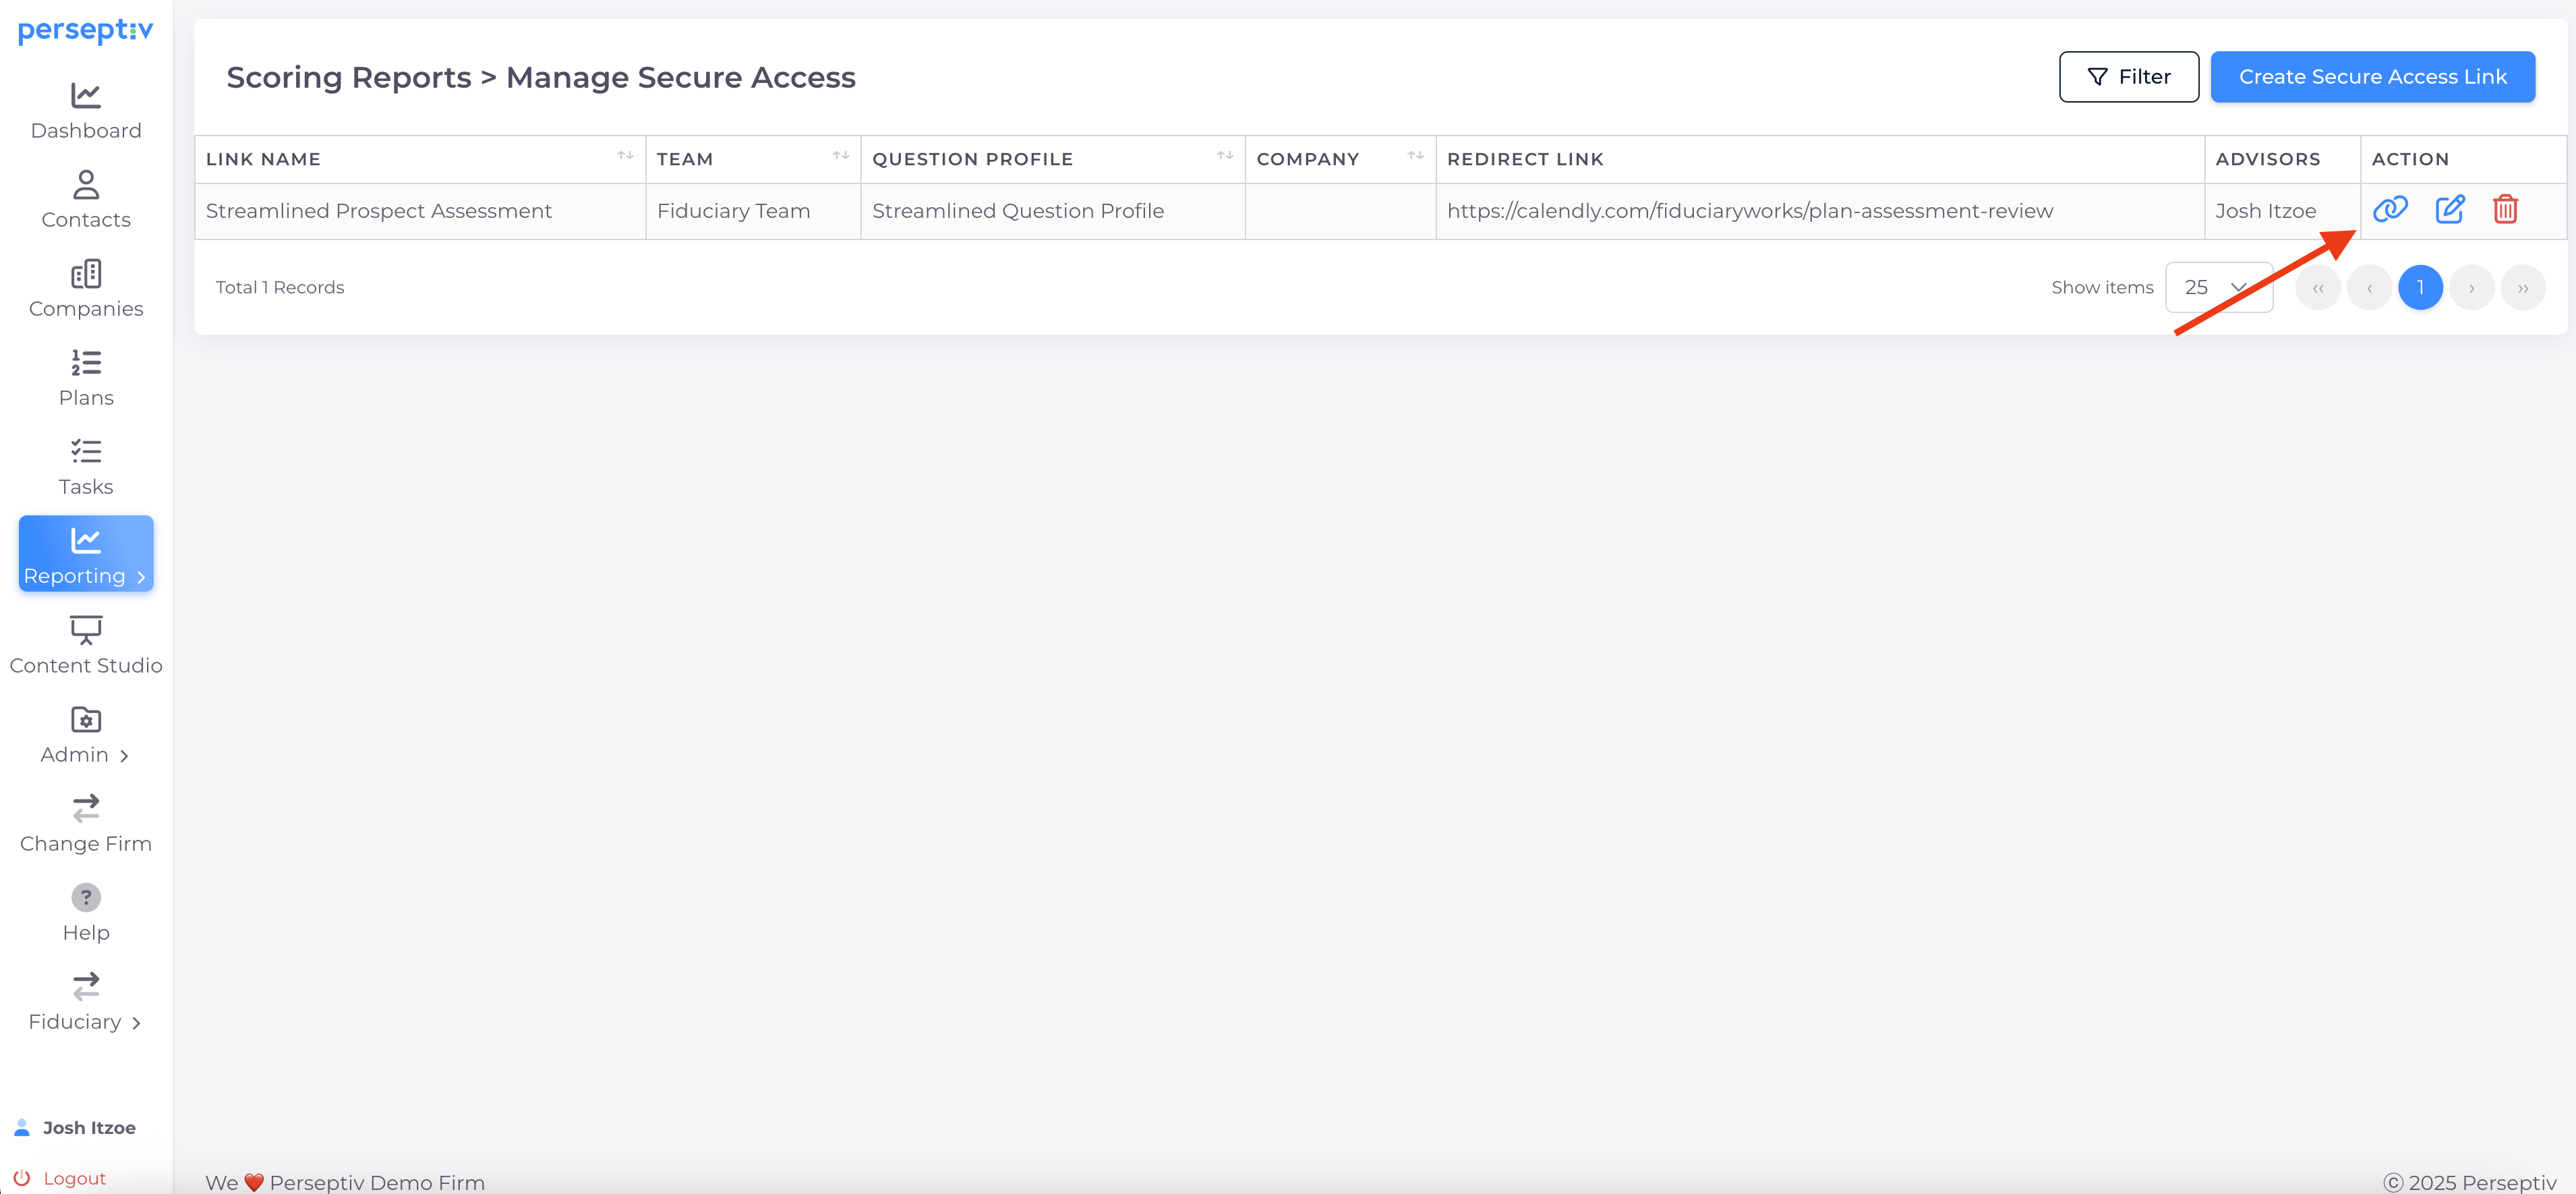
Task: Sort the table by Team column
Action: click(x=840, y=156)
